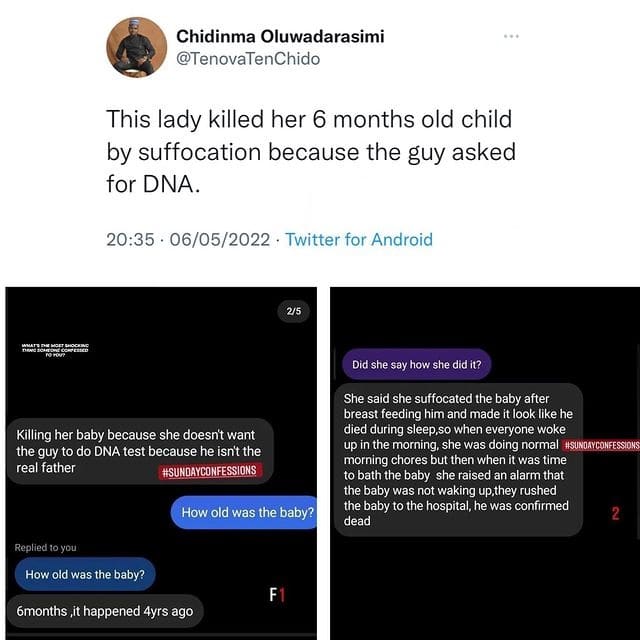Click the @TenovaTenChido handle
The width and height of the screenshot is (640, 640).
248,59
